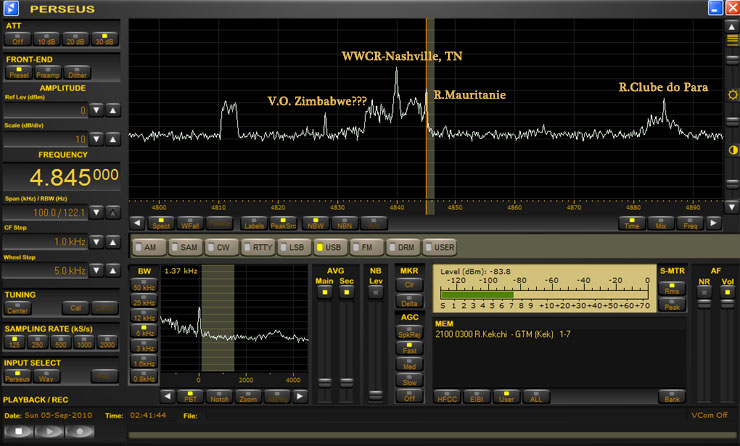This screenshot has height=446, width=740.
Task: Select USB mode
Action: coord(331,247)
